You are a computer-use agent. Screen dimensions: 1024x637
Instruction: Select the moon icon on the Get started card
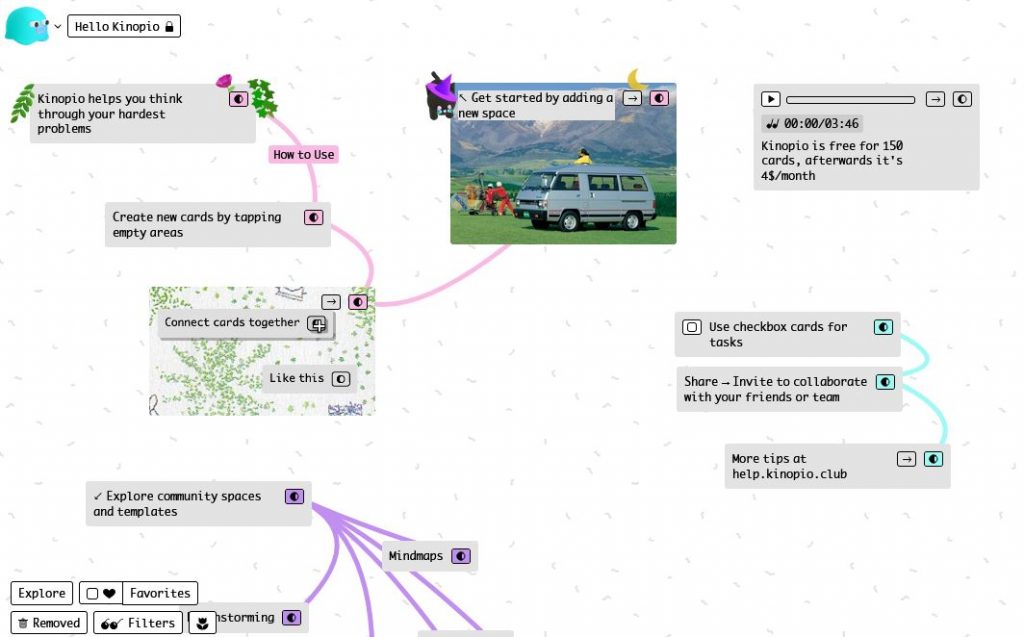[x=634, y=80]
